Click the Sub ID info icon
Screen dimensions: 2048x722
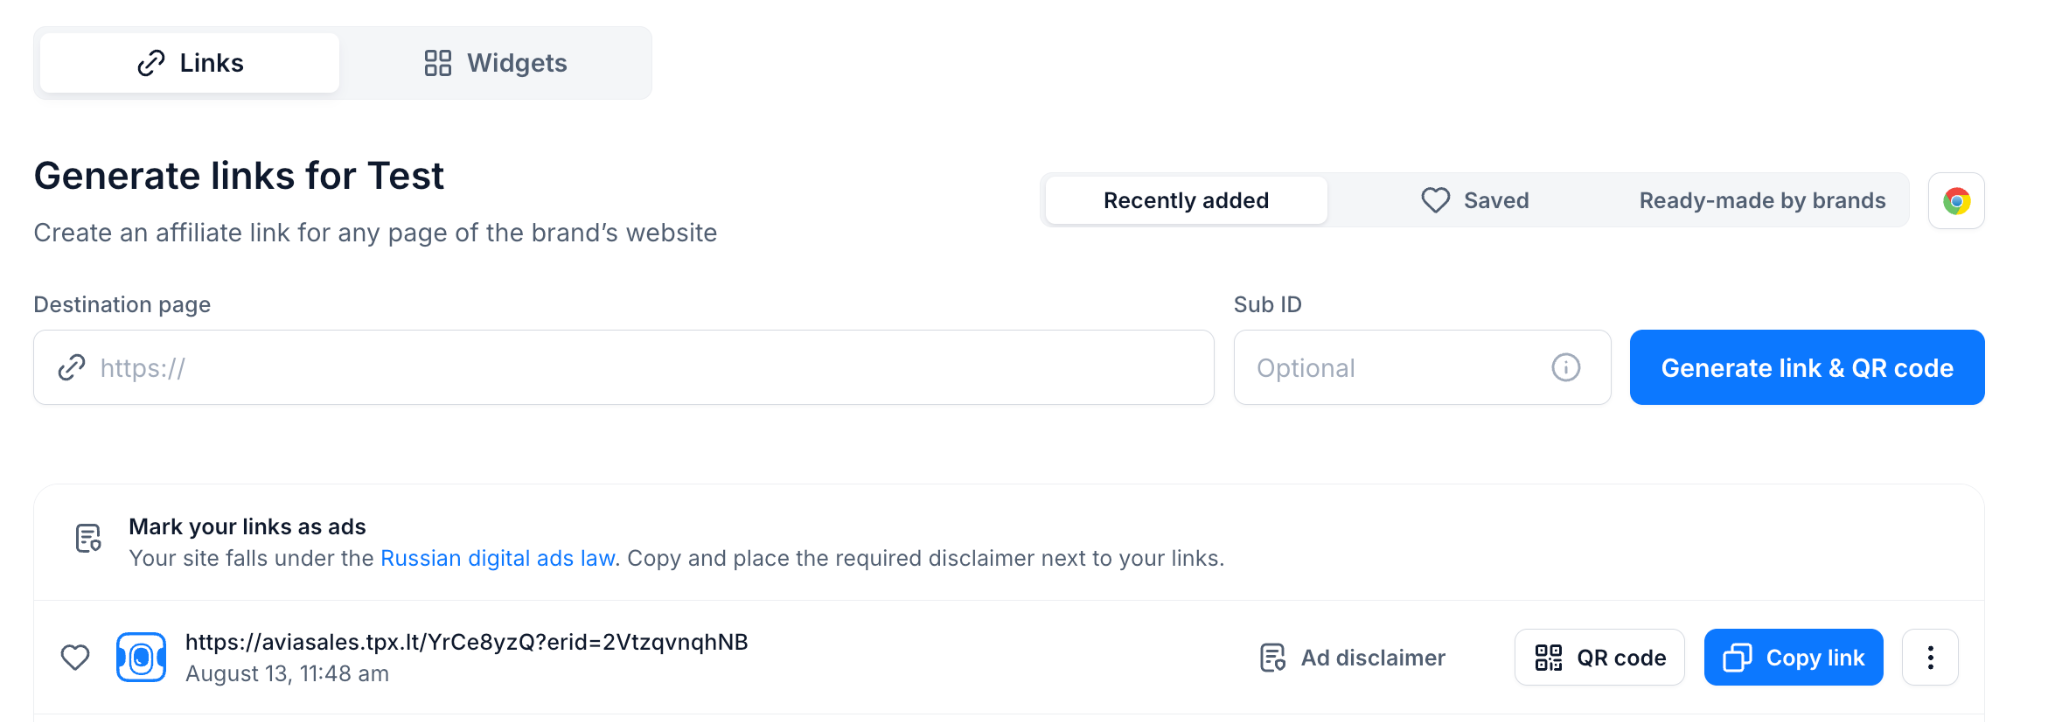point(1566,368)
